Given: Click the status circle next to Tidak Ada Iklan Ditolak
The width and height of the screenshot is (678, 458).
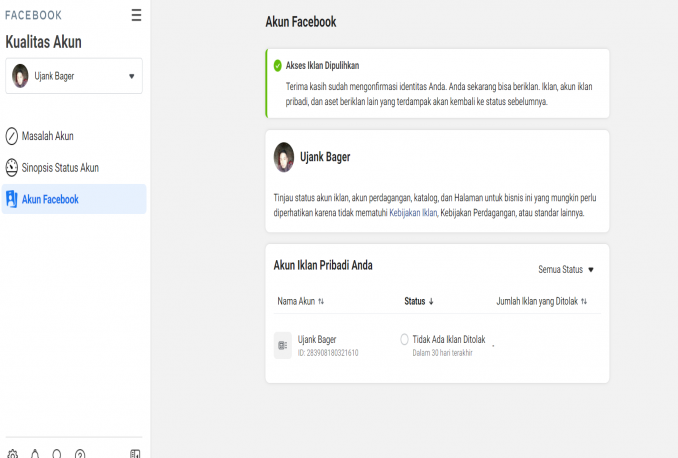Looking at the screenshot, I should (405, 340).
